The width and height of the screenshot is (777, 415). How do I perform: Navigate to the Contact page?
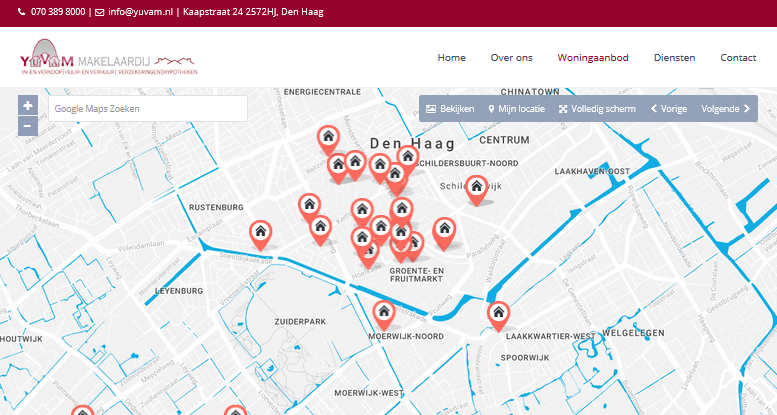738,58
